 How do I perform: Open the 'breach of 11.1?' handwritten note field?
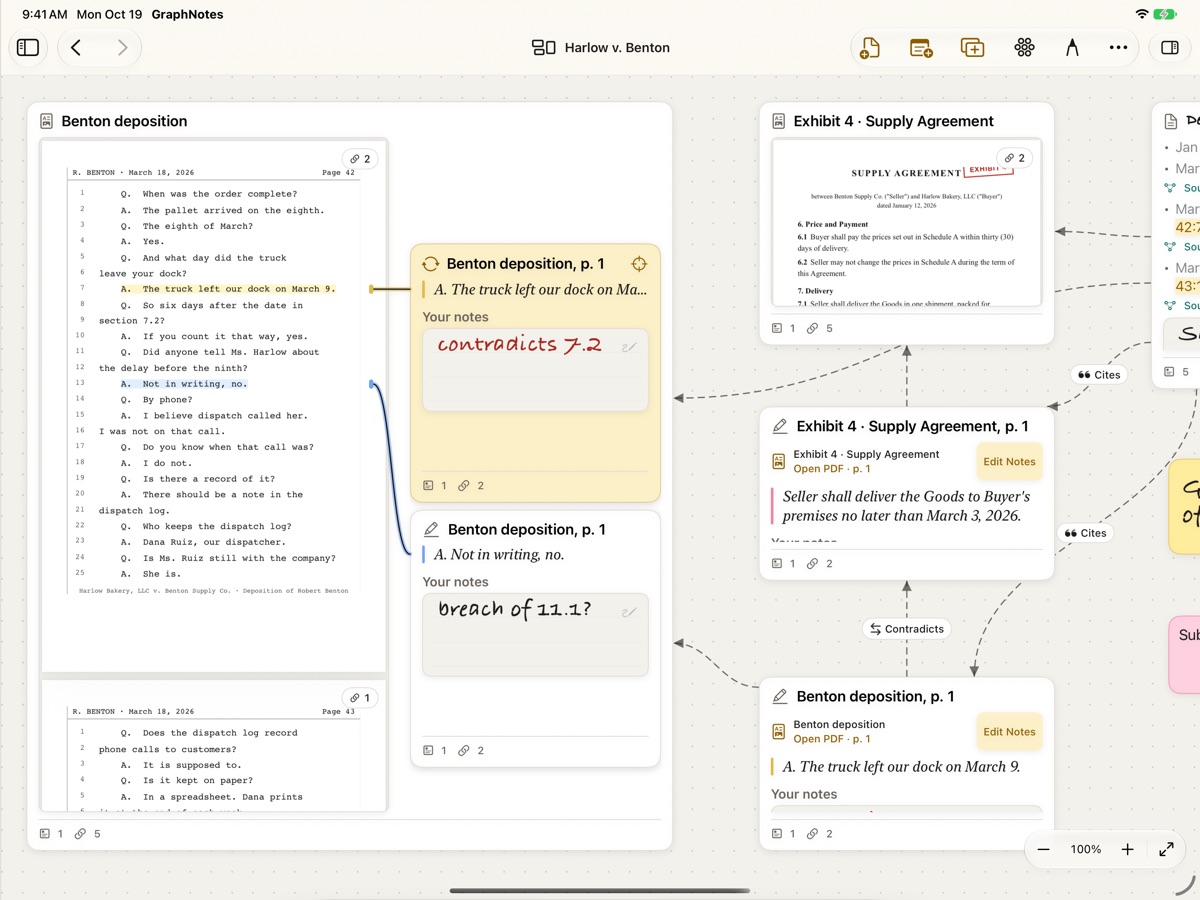[535, 634]
